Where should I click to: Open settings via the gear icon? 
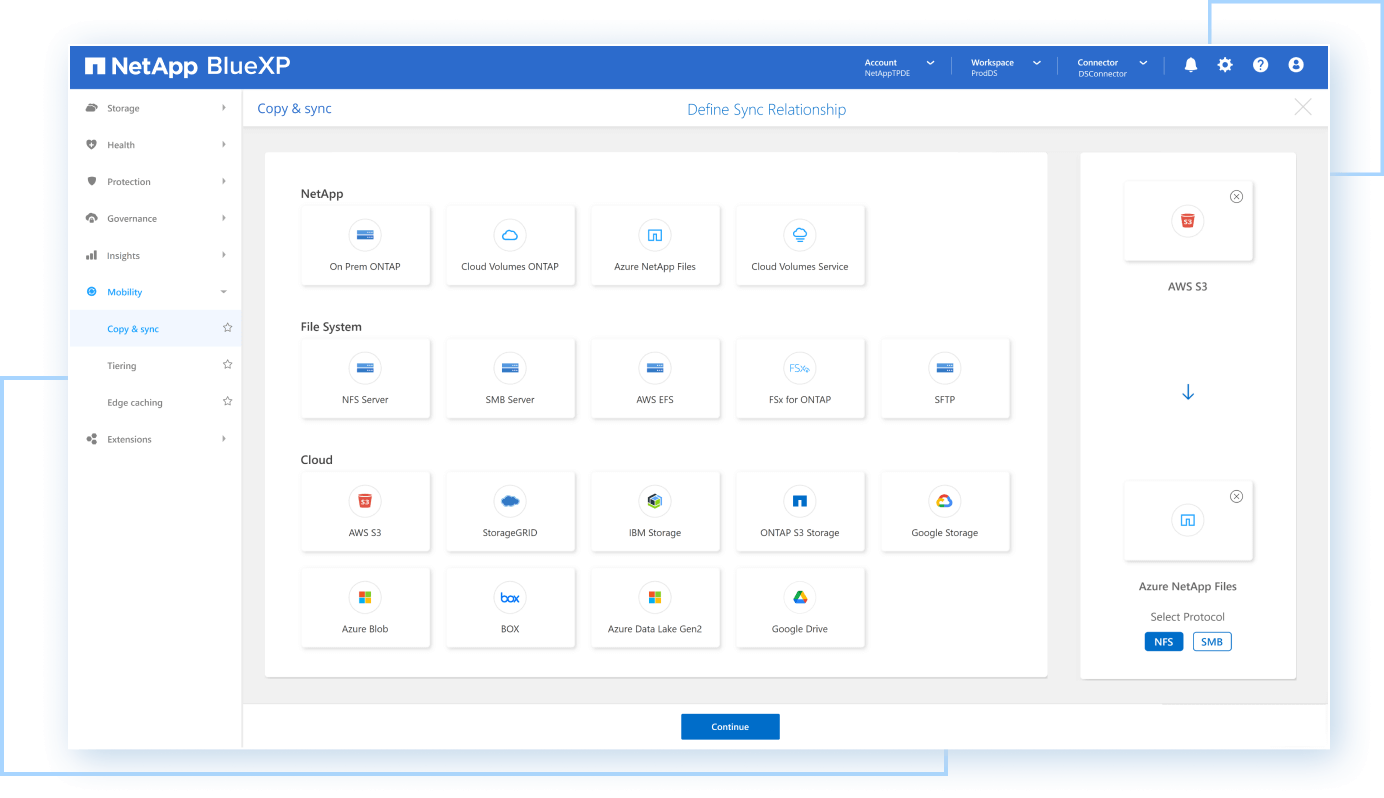tap(1225, 65)
